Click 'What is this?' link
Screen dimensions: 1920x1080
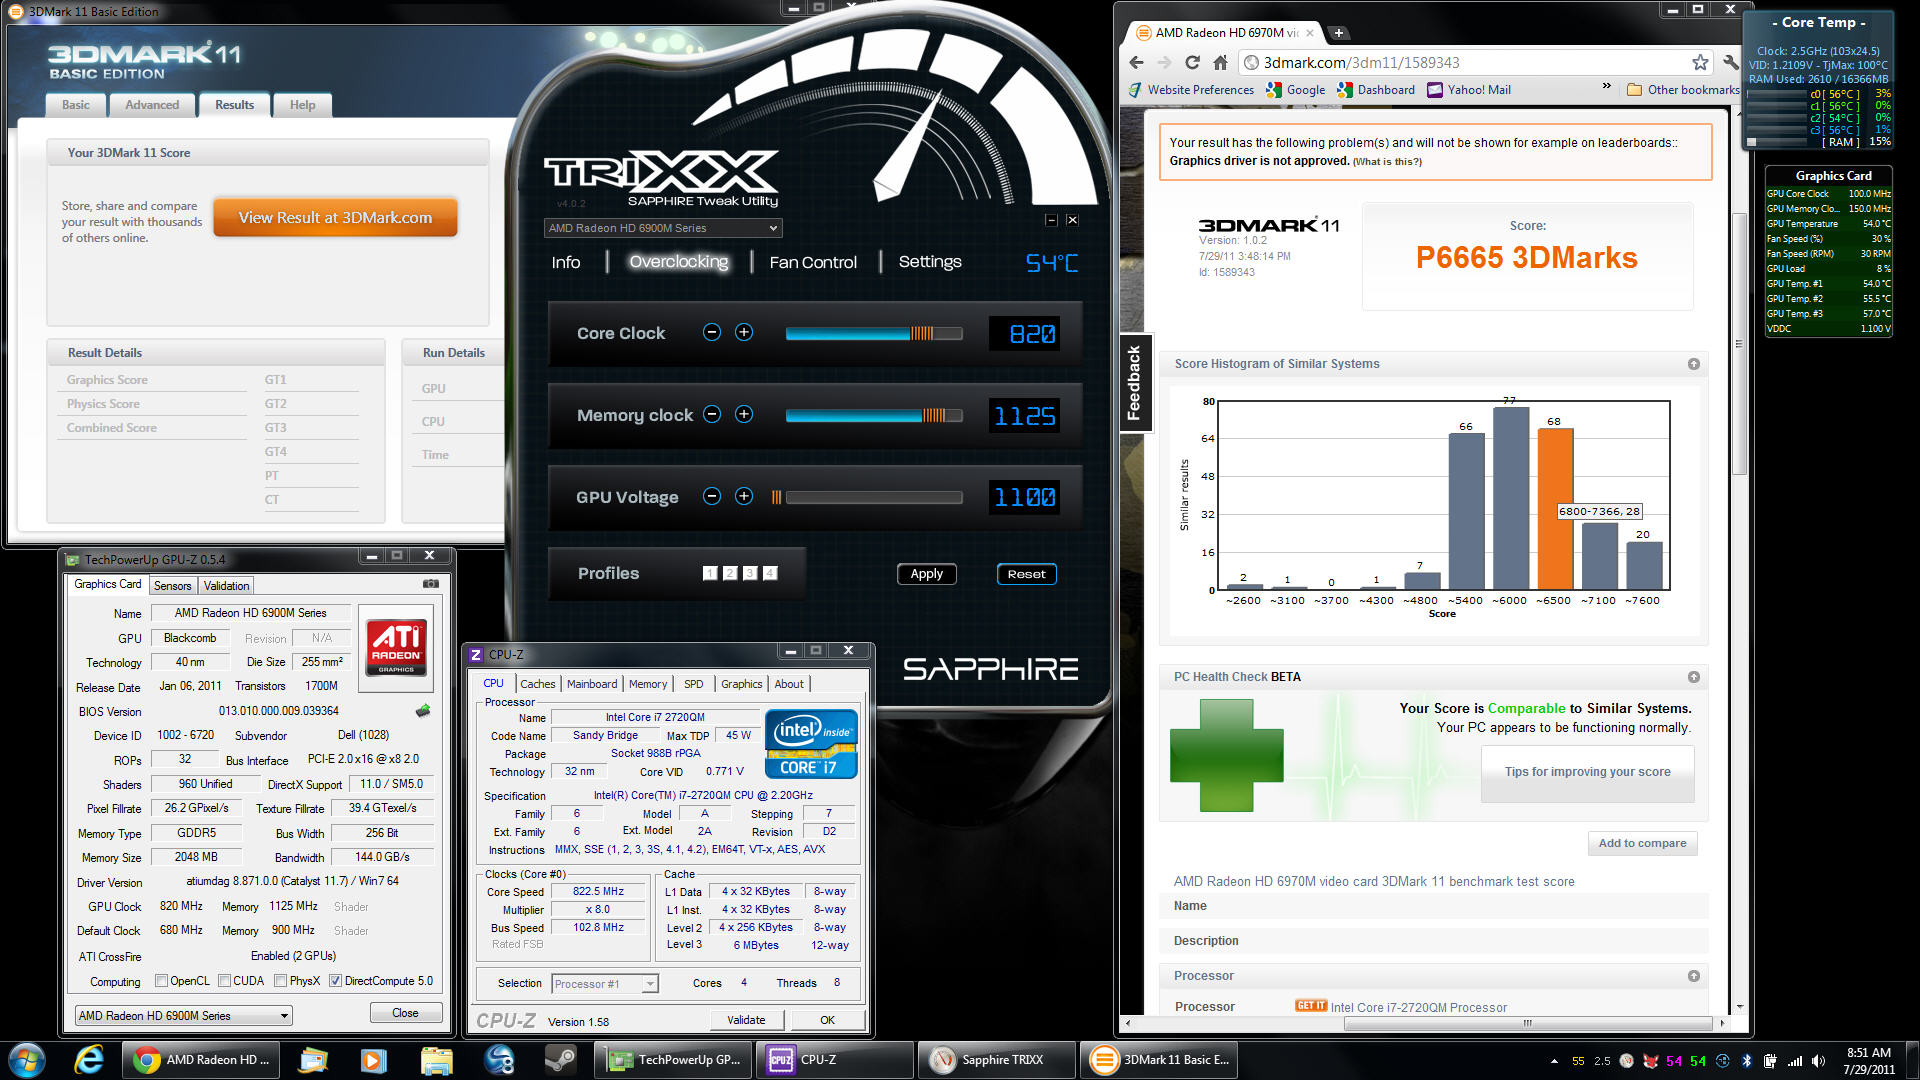click(x=1387, y=162)
